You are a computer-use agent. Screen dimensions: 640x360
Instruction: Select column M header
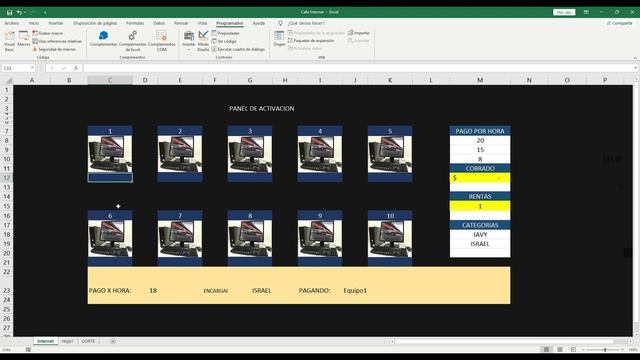point(480,80)
